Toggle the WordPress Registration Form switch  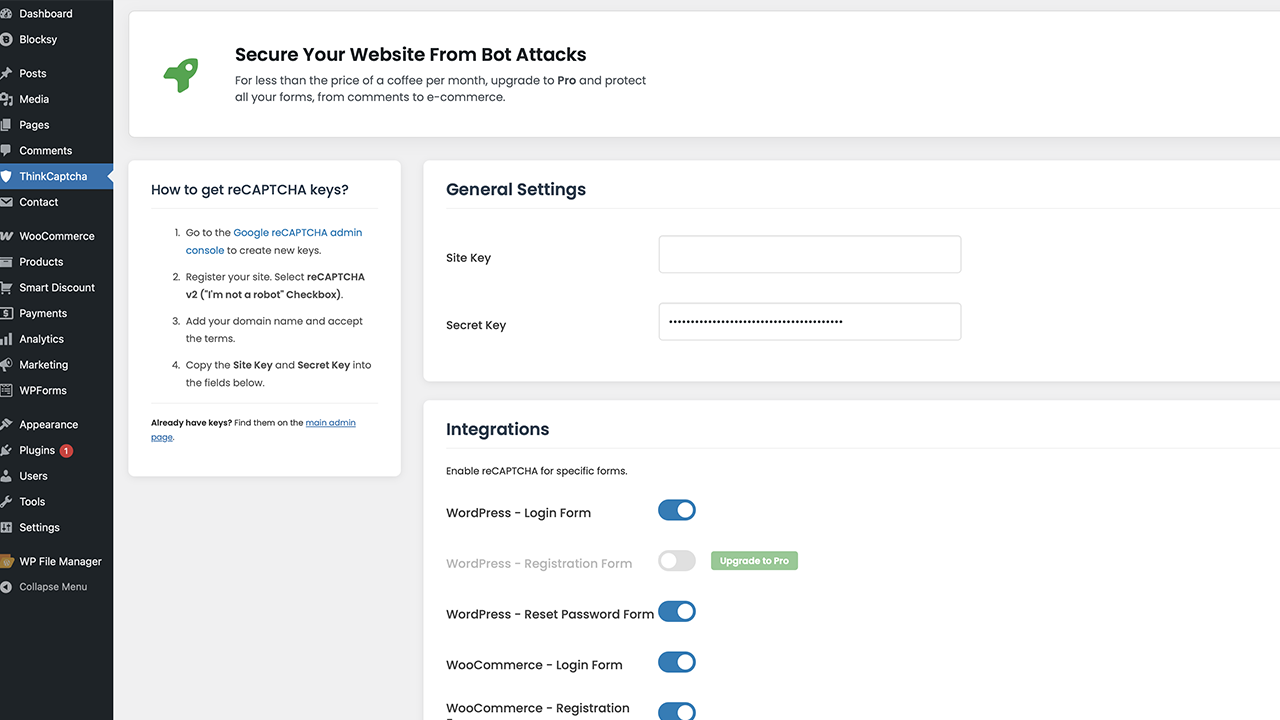pyautogui.click(x=677, y=561)
